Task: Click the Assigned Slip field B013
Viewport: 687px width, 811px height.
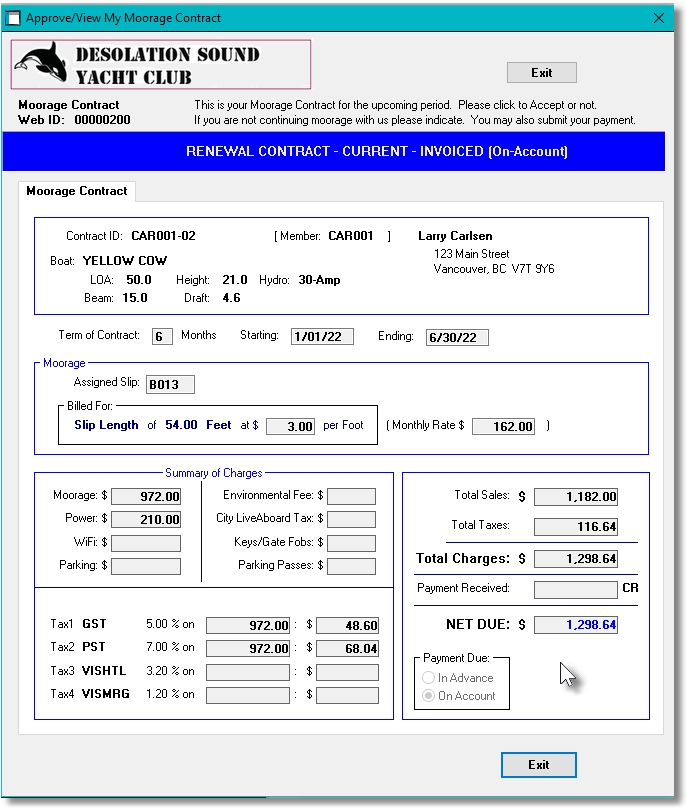Action: (x=170, y=384)
